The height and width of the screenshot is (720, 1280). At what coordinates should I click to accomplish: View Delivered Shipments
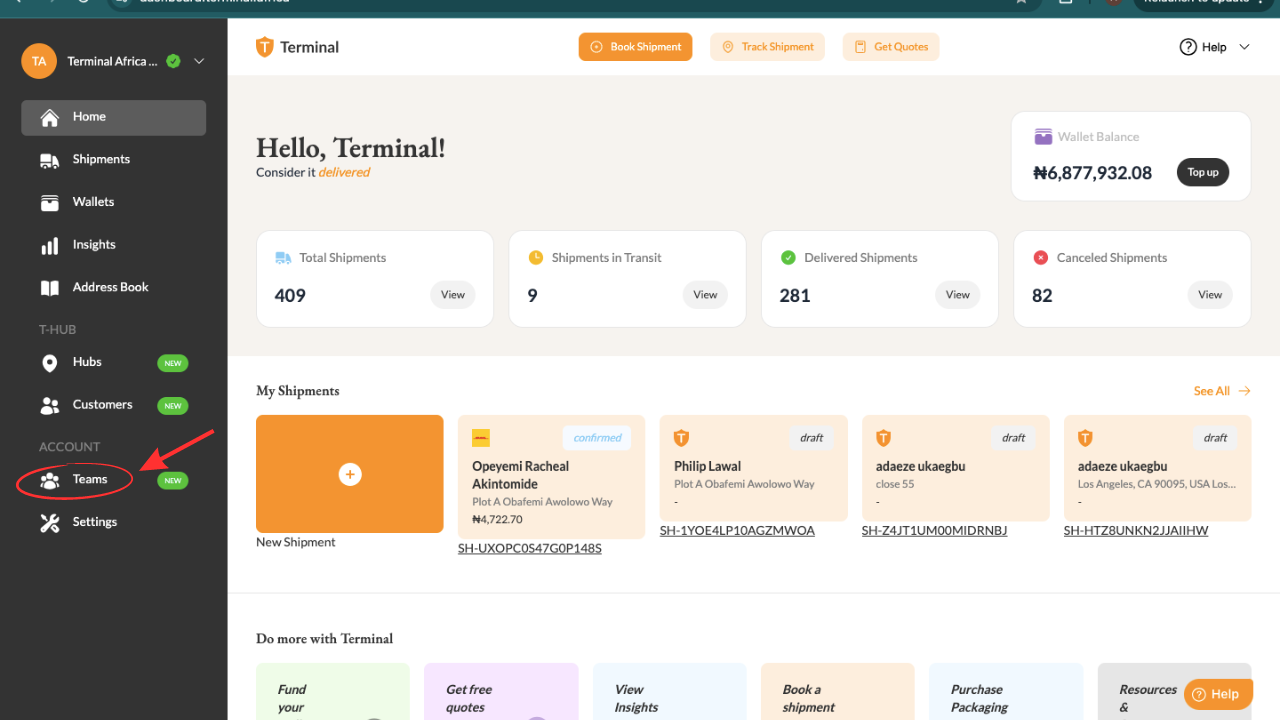pyautogui.click(x=958, y=295)
